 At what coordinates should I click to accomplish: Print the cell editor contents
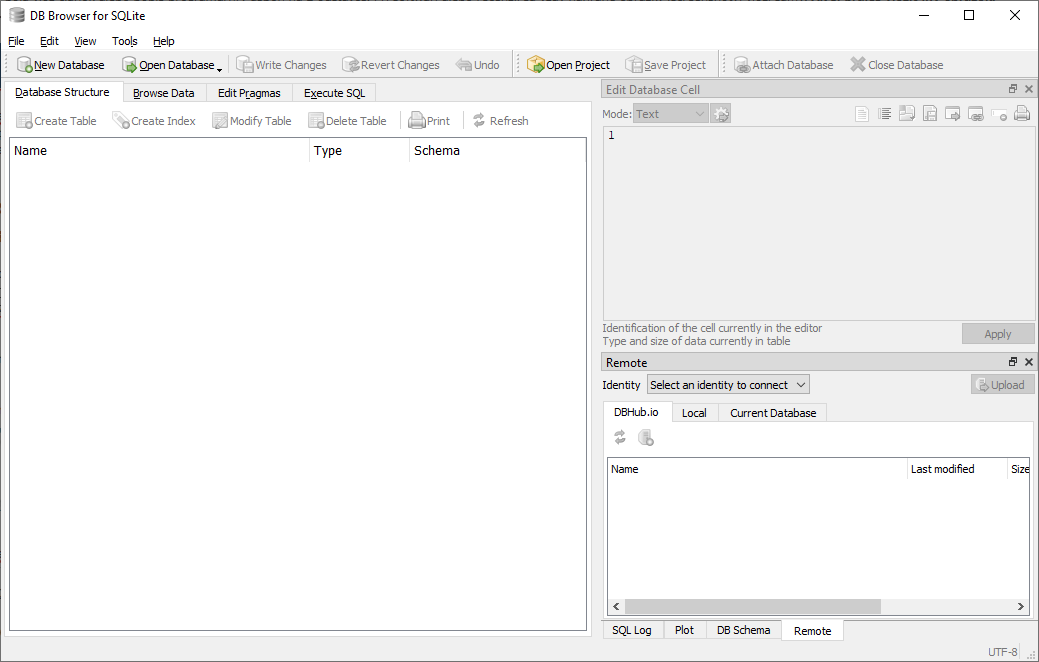pos(1021,113)
